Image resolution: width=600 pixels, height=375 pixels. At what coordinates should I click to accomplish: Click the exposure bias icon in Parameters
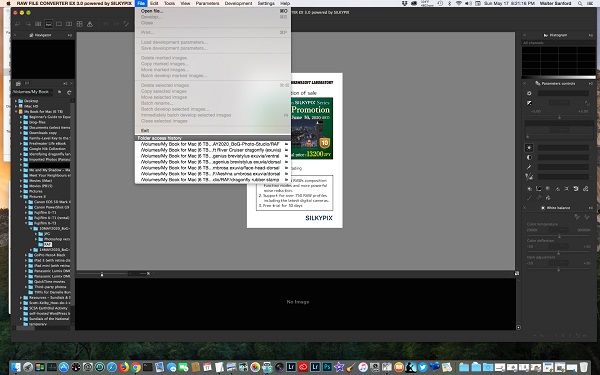pyautogui.click(x=529, y=103)
